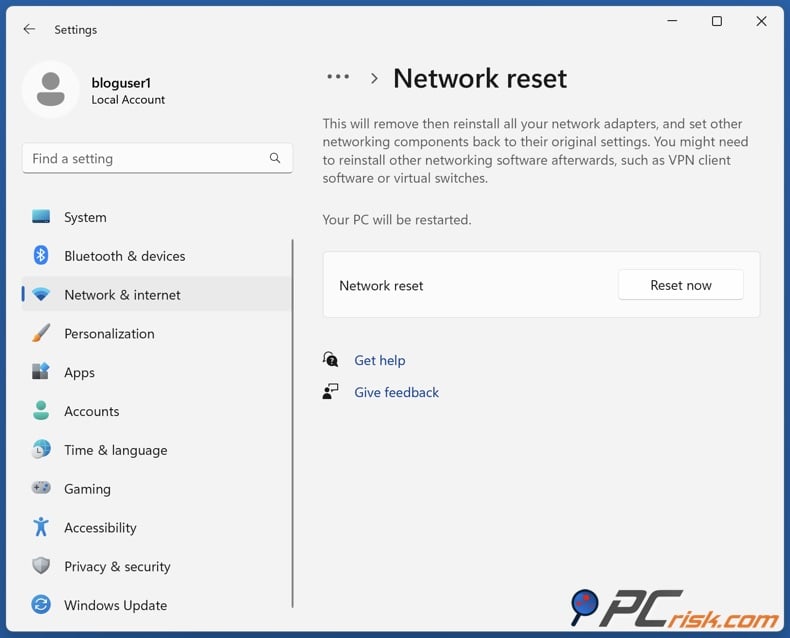
Task: Open Accessibility settings category
Action: pyautogui.click(x=156, y=528)
